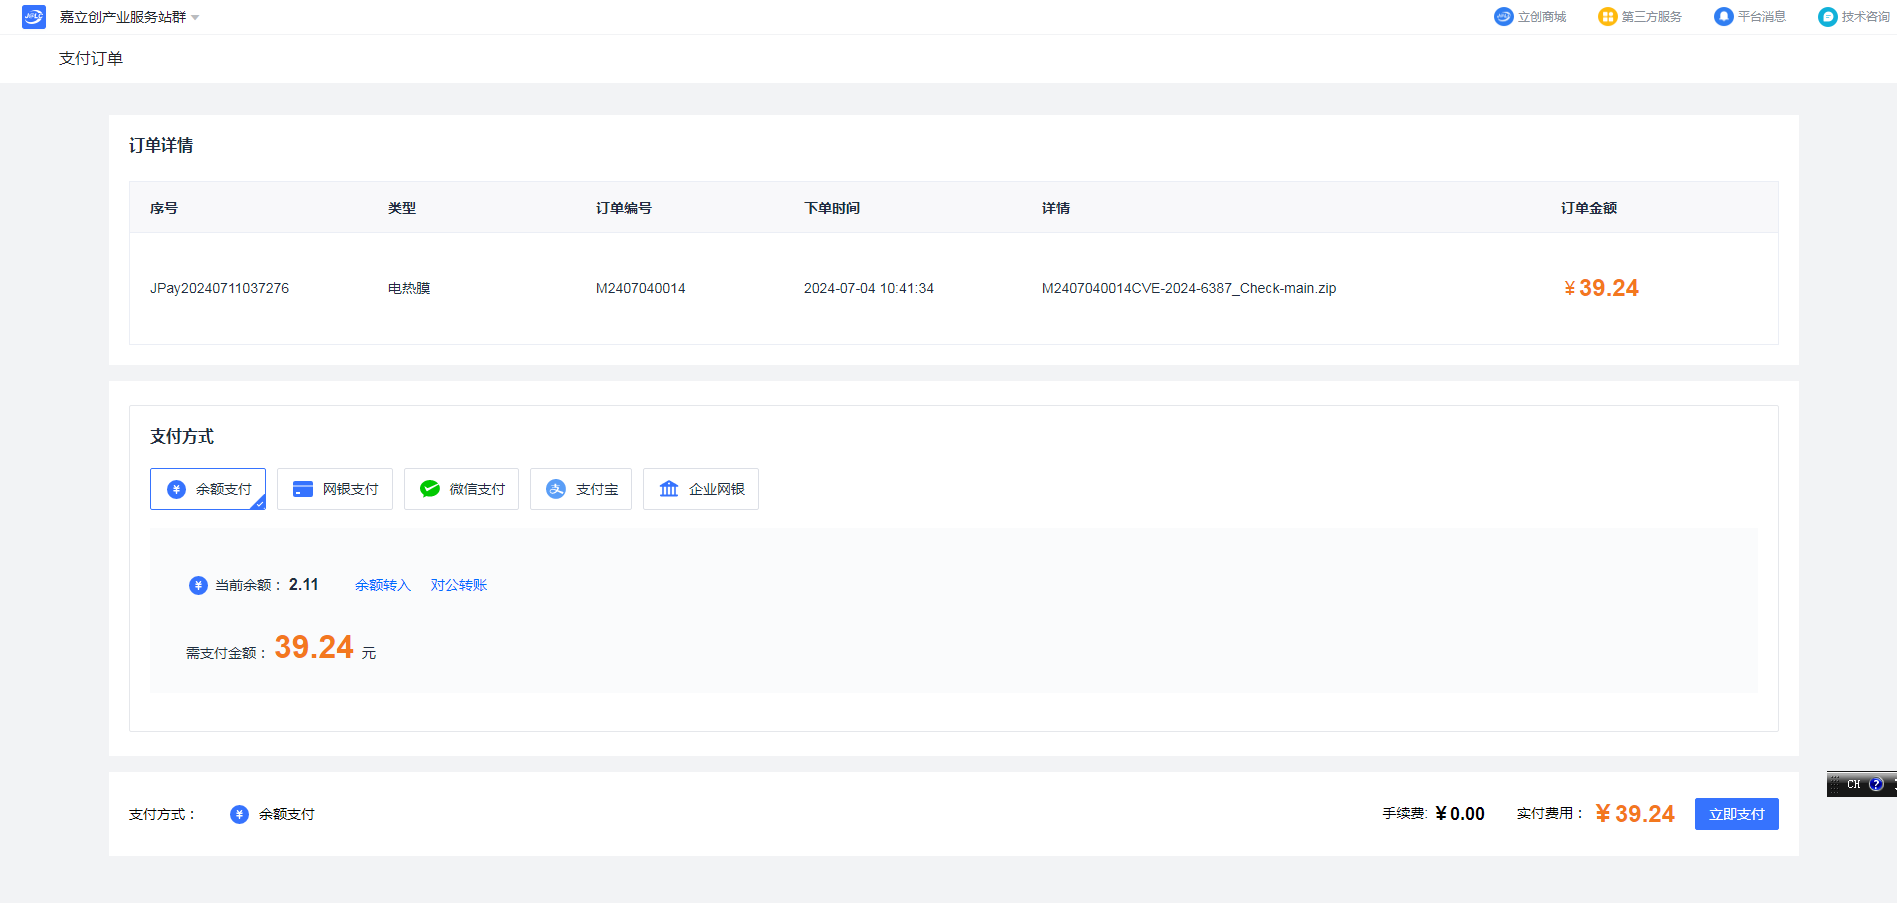Click the yen icon beside 当前余额

pyautogui.click(x=198, y=585)
